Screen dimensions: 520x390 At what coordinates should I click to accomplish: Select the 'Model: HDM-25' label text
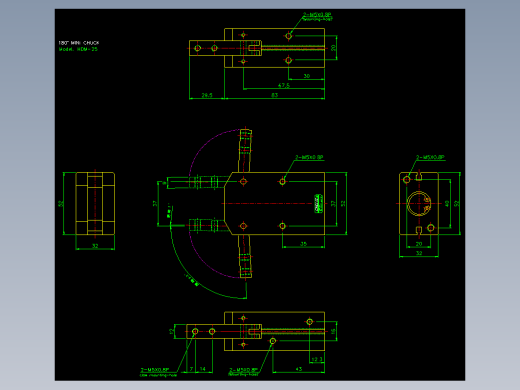78,49
